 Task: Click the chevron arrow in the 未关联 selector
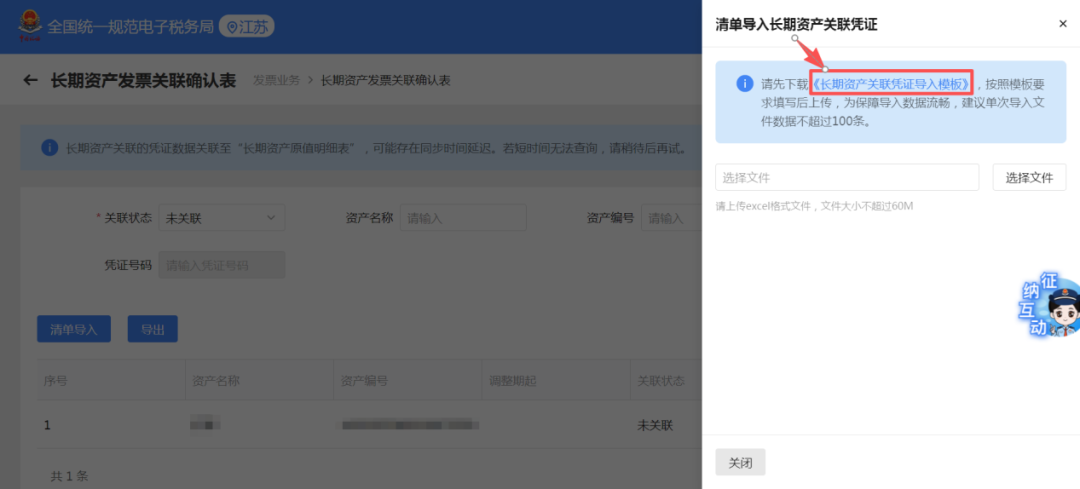click(x=270, y=218)
